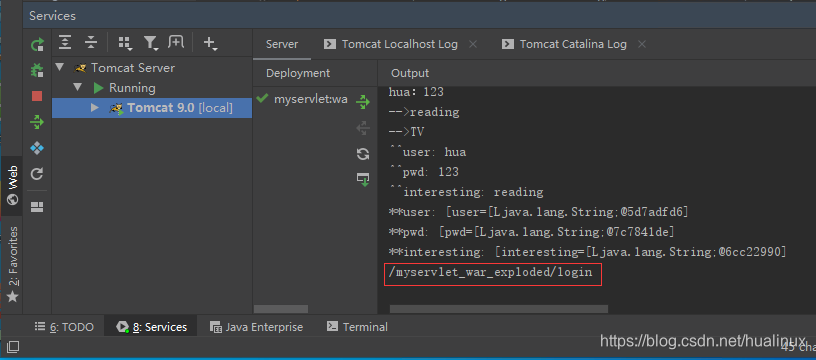Click the /myservlet_war_exploded/login output line
The width and height of the screenshot is (816, 360).
pos(490,272)
